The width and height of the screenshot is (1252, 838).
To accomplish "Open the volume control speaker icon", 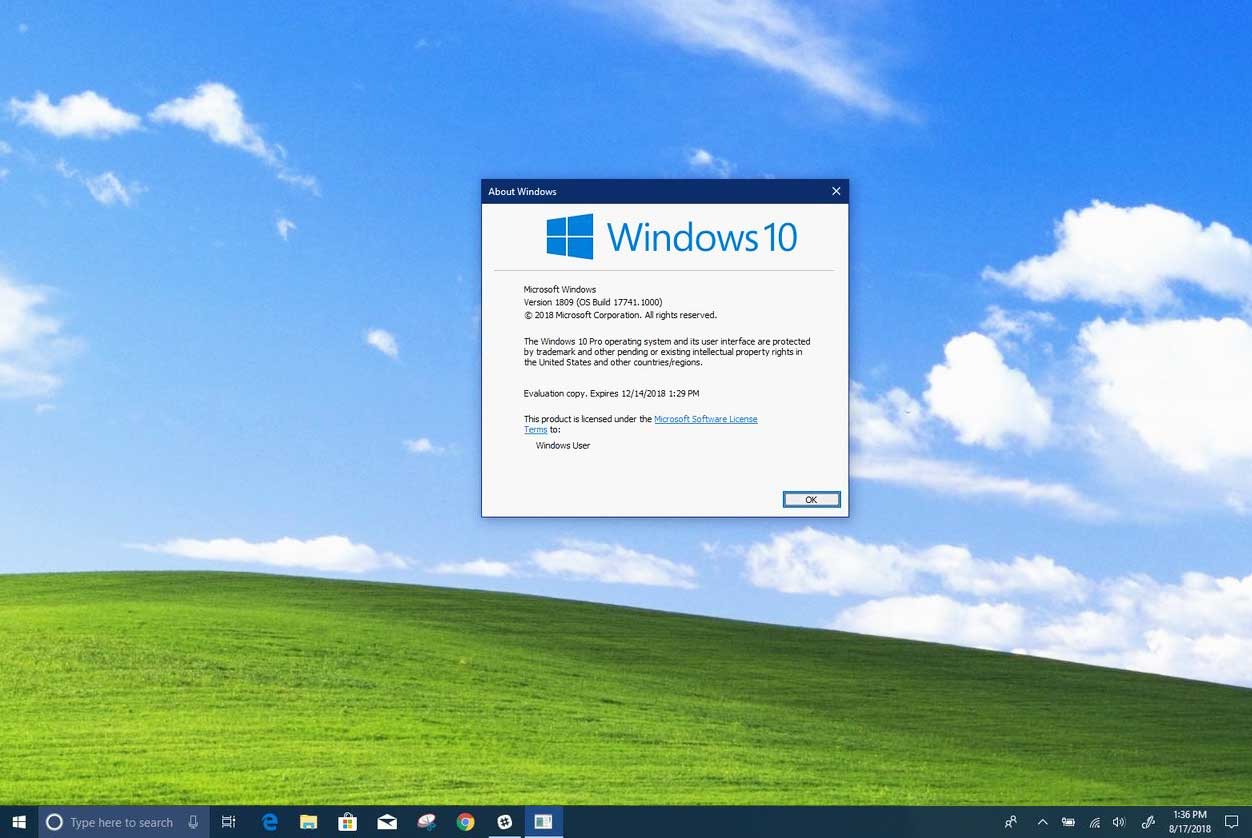I will pyautogui.click(x=1119, y=822).
